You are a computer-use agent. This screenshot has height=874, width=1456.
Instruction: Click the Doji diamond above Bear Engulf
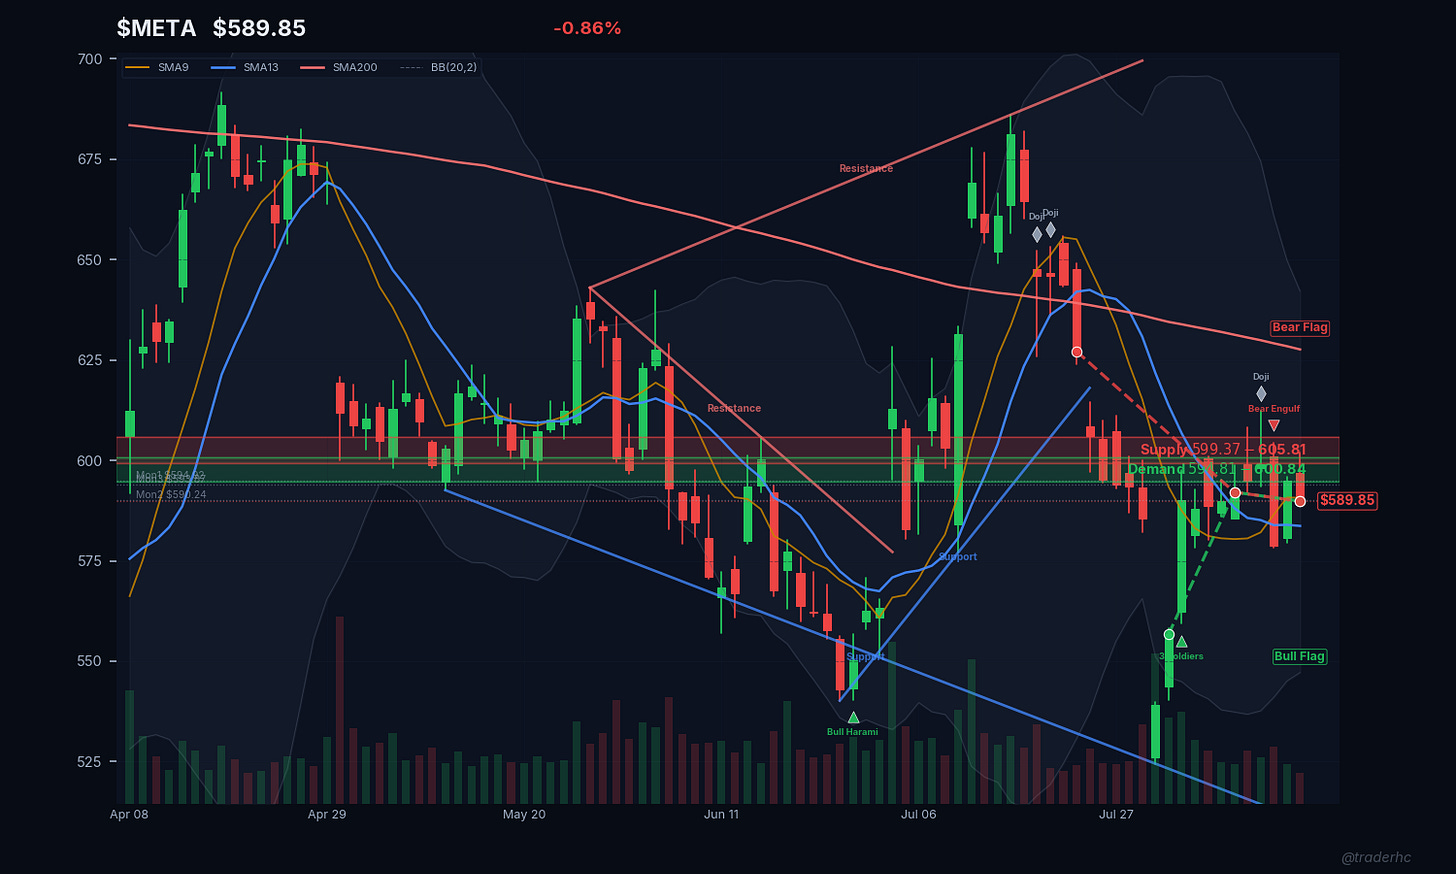1261,394
